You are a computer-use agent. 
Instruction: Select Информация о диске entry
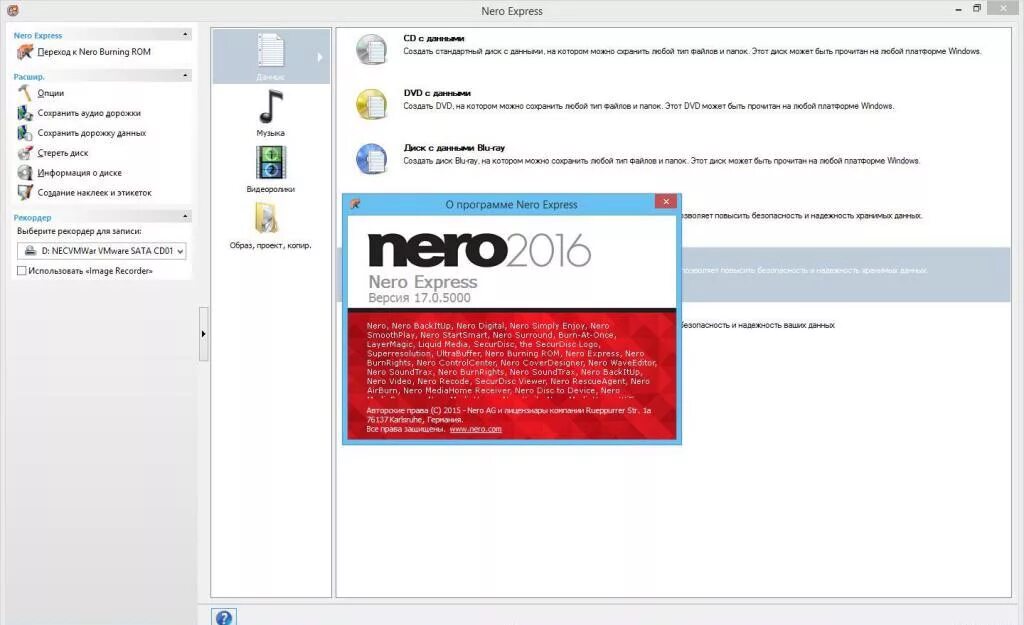click(x=79, y=172)
